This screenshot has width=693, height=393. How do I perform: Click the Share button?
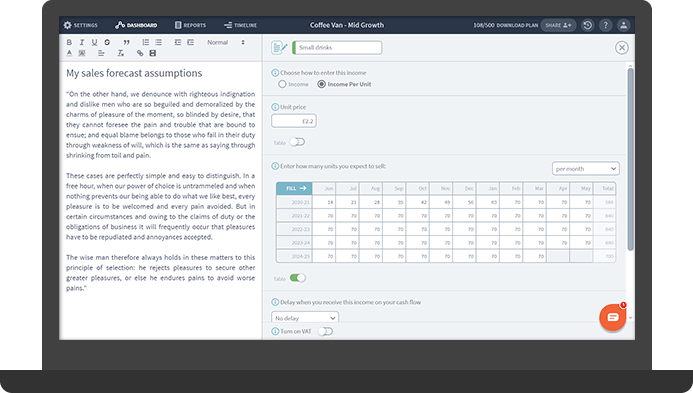558,25
